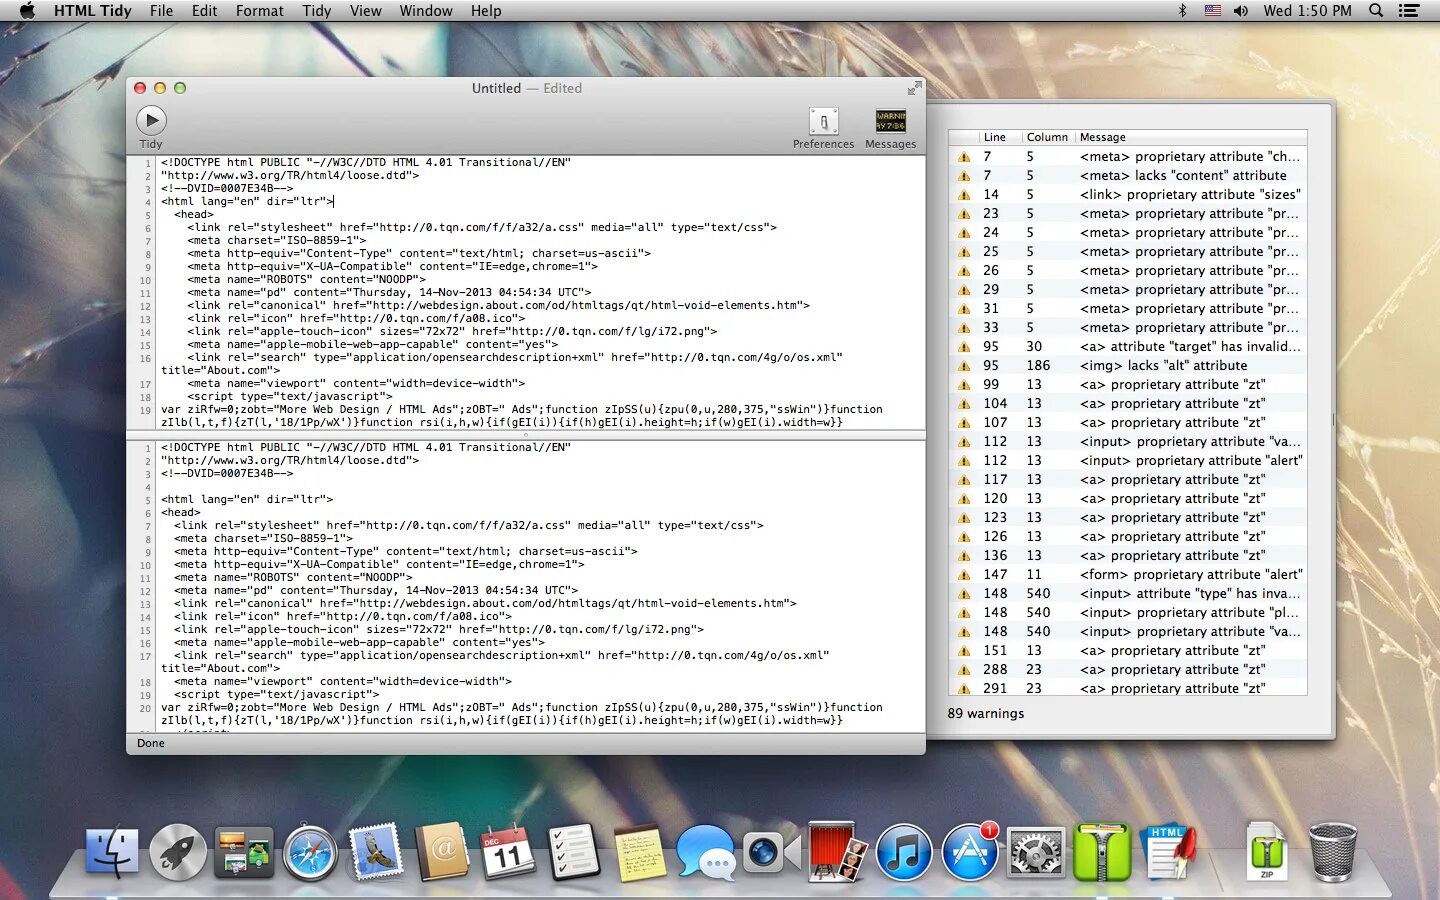Screen dimensions: 1440x900
Task: Open Safari from the dock
Action: [x=310, y=853]
